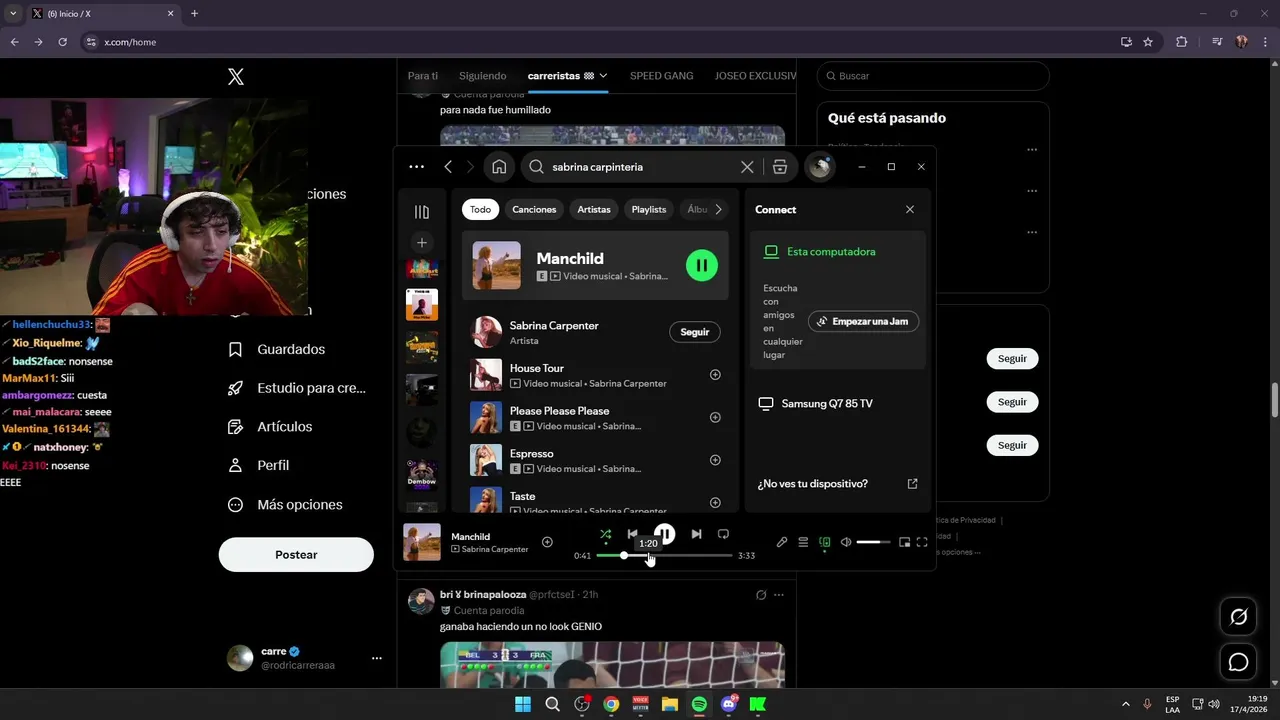Enter Spotify full screen mode
Screen dimensions: 1280x720
pyautogui.click(x=922, y=542)
